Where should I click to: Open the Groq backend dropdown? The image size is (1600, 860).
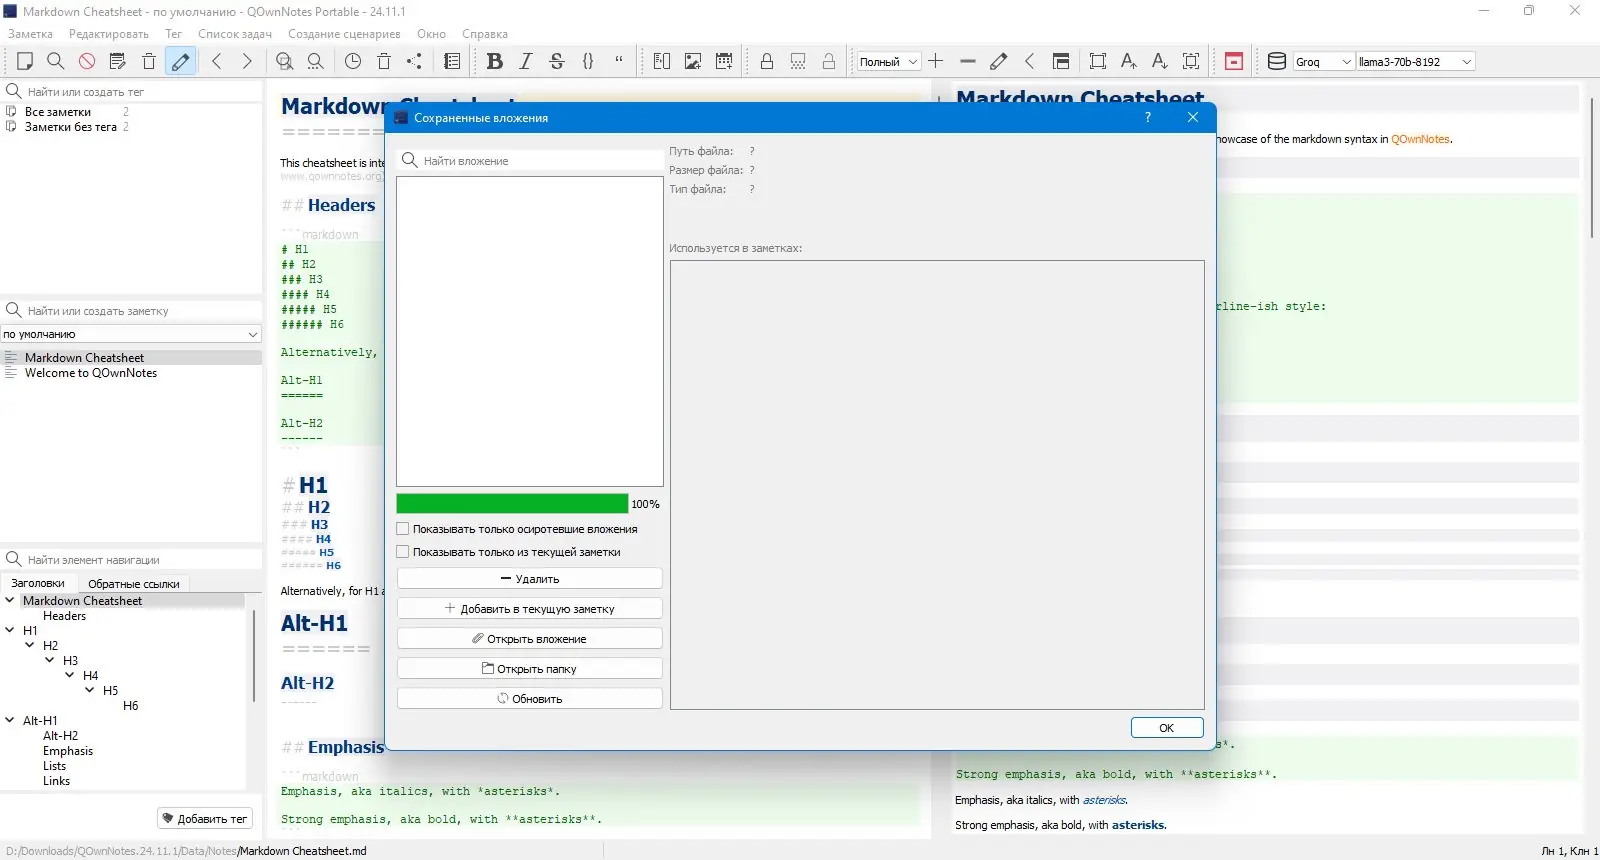coord(1324,62)
